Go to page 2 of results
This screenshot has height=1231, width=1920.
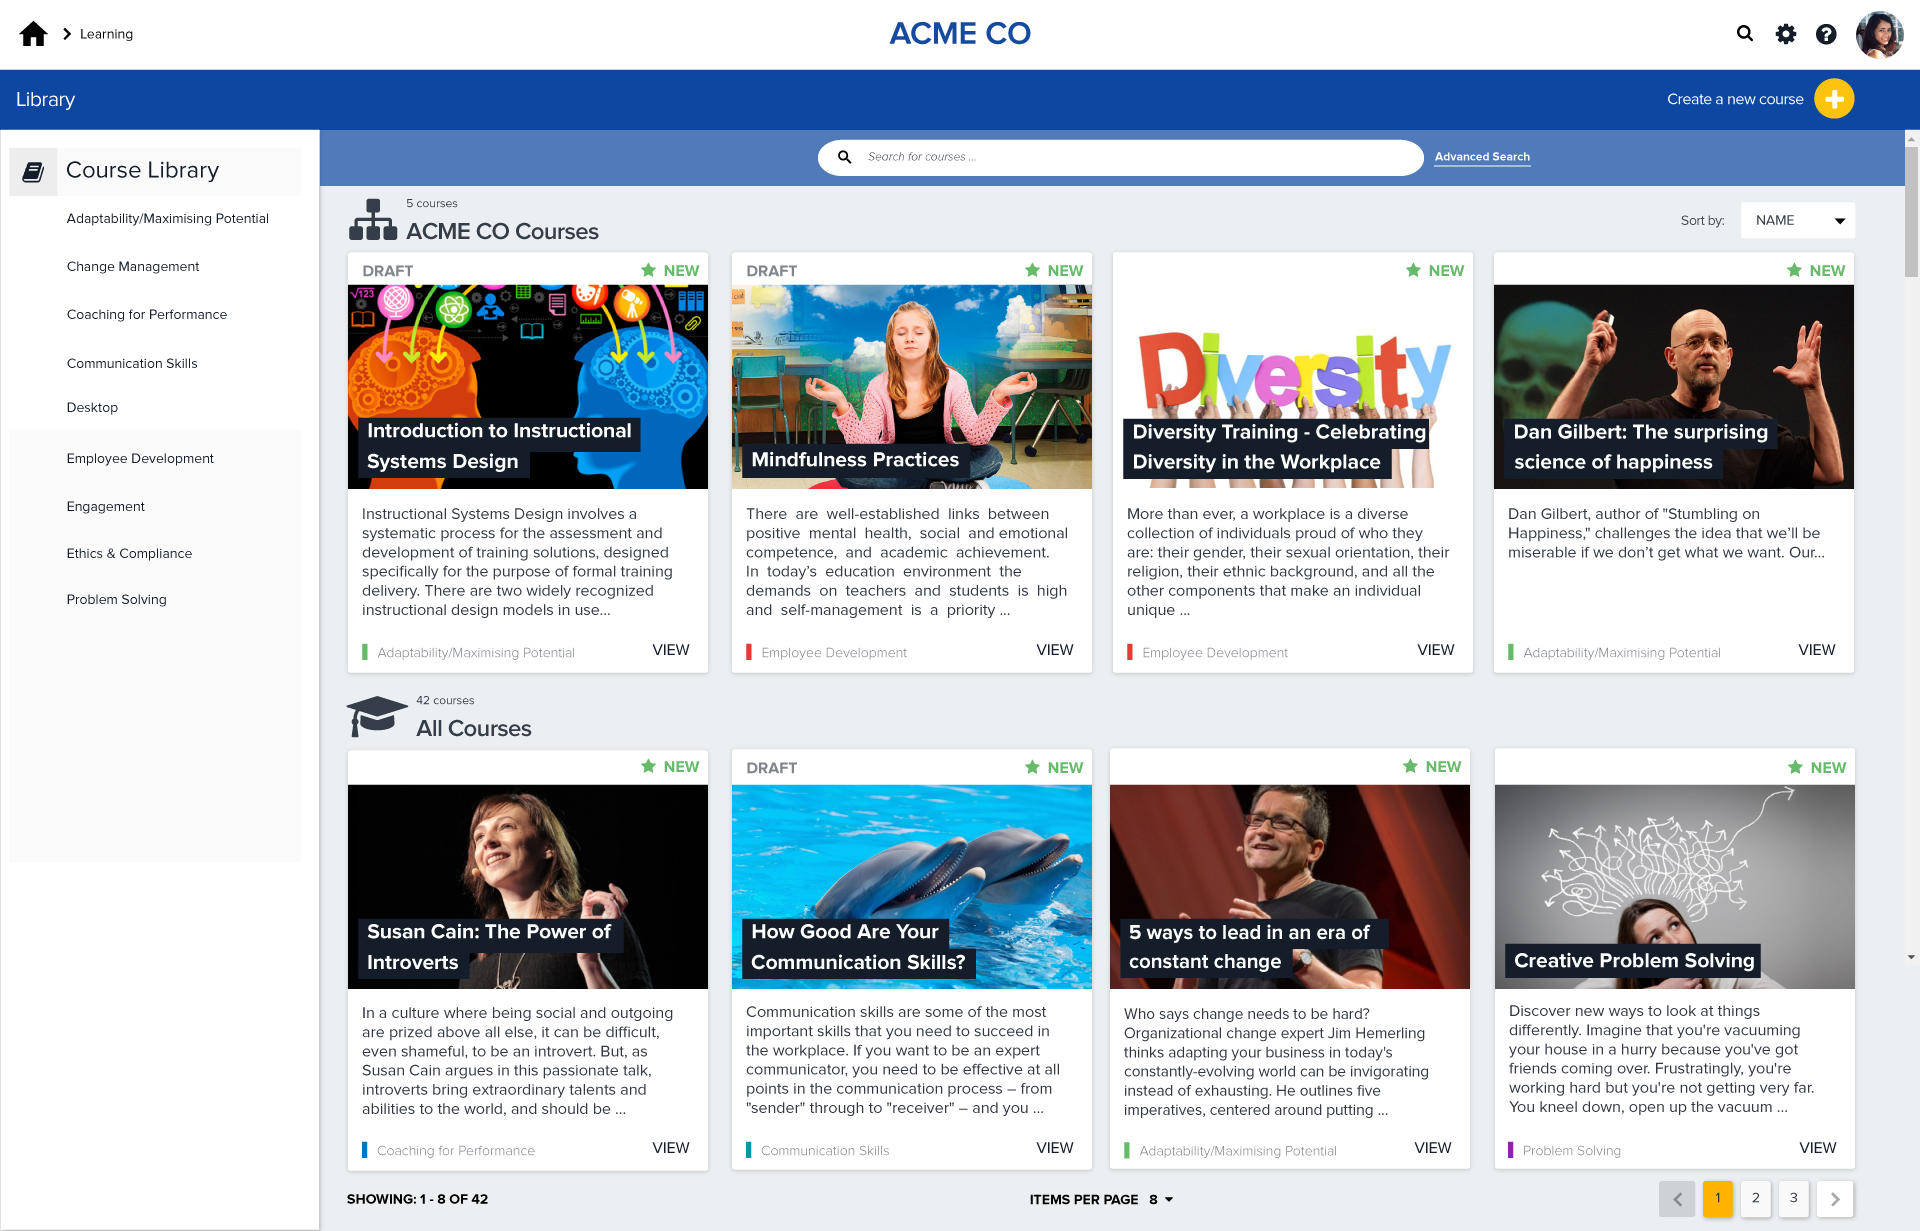[x=1755, y=1198]
